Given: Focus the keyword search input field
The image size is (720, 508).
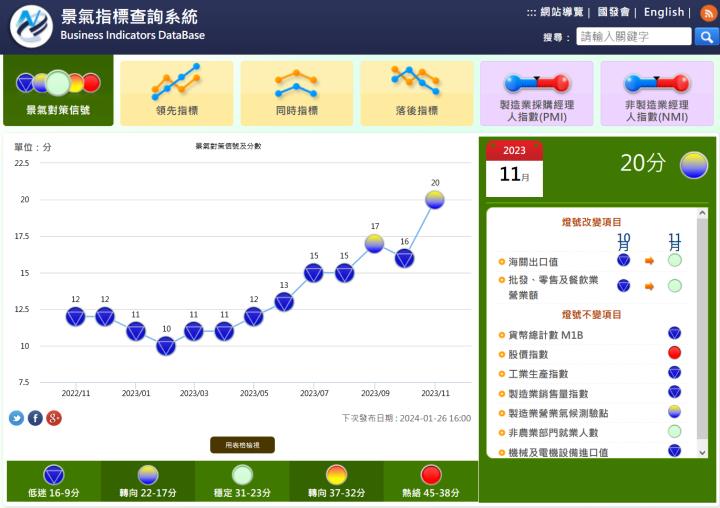Looking at the screenshot, I should 634,36.
